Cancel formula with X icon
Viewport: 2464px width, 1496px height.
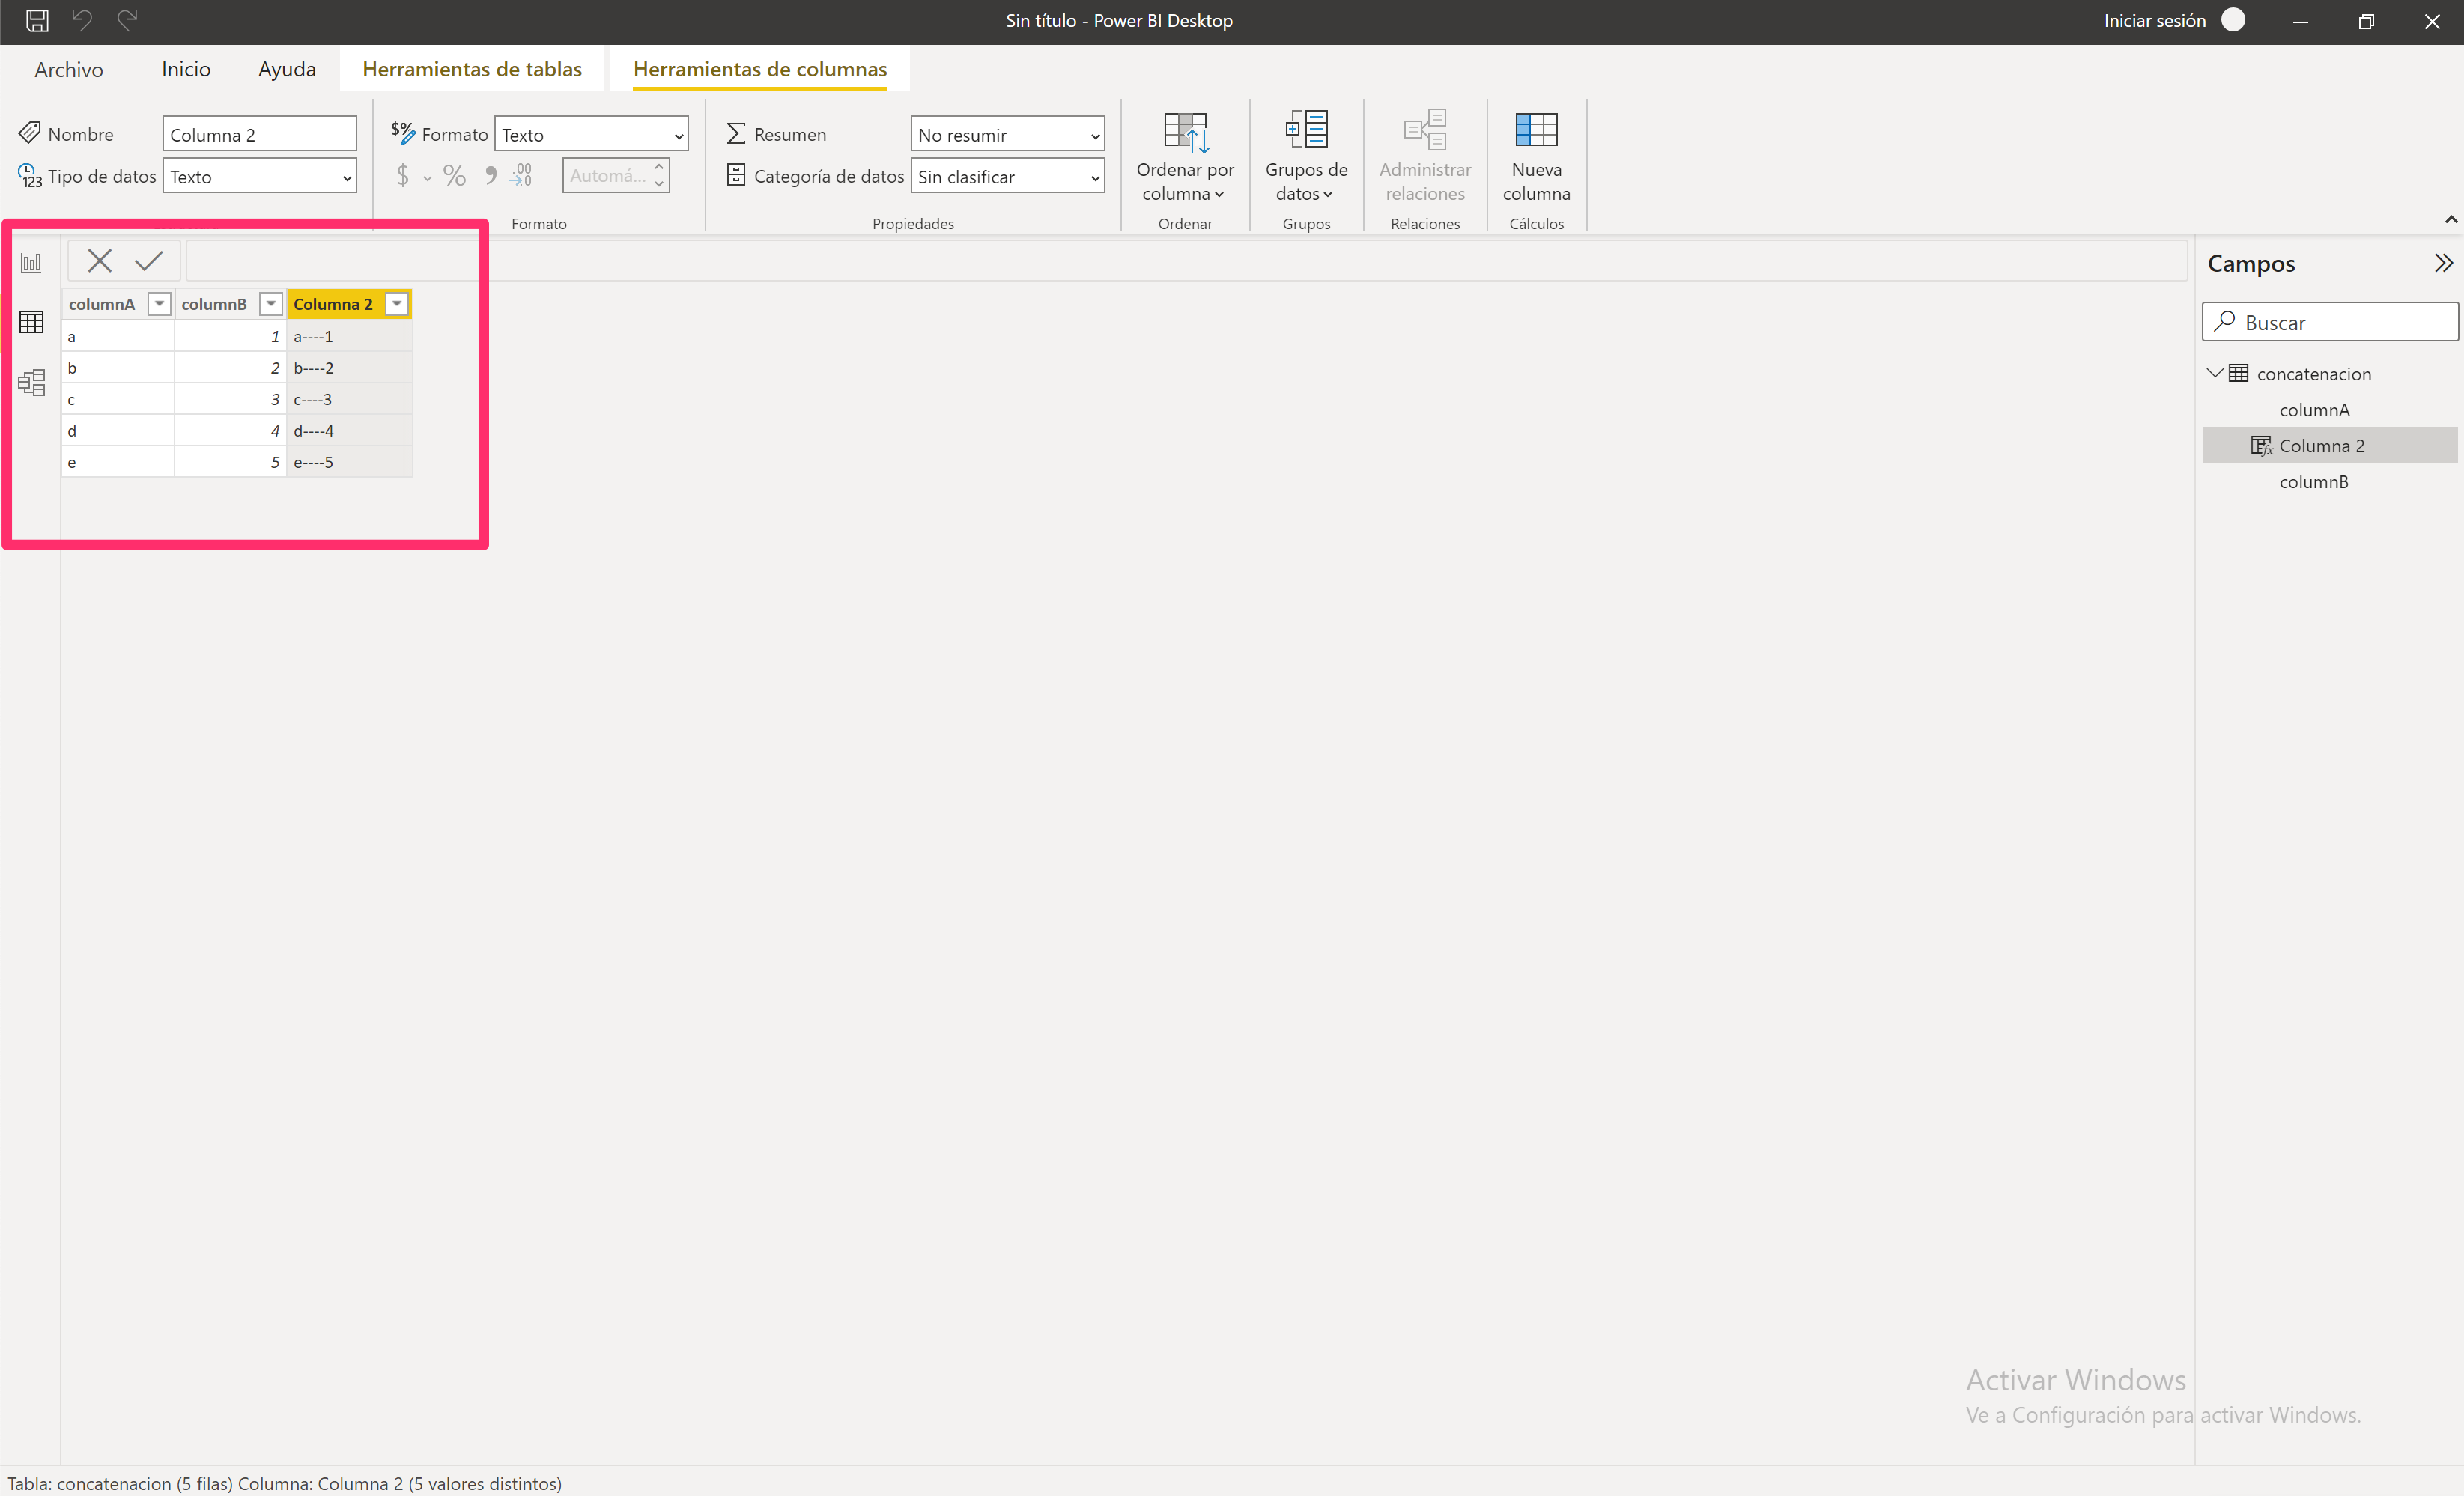[99, 261]
